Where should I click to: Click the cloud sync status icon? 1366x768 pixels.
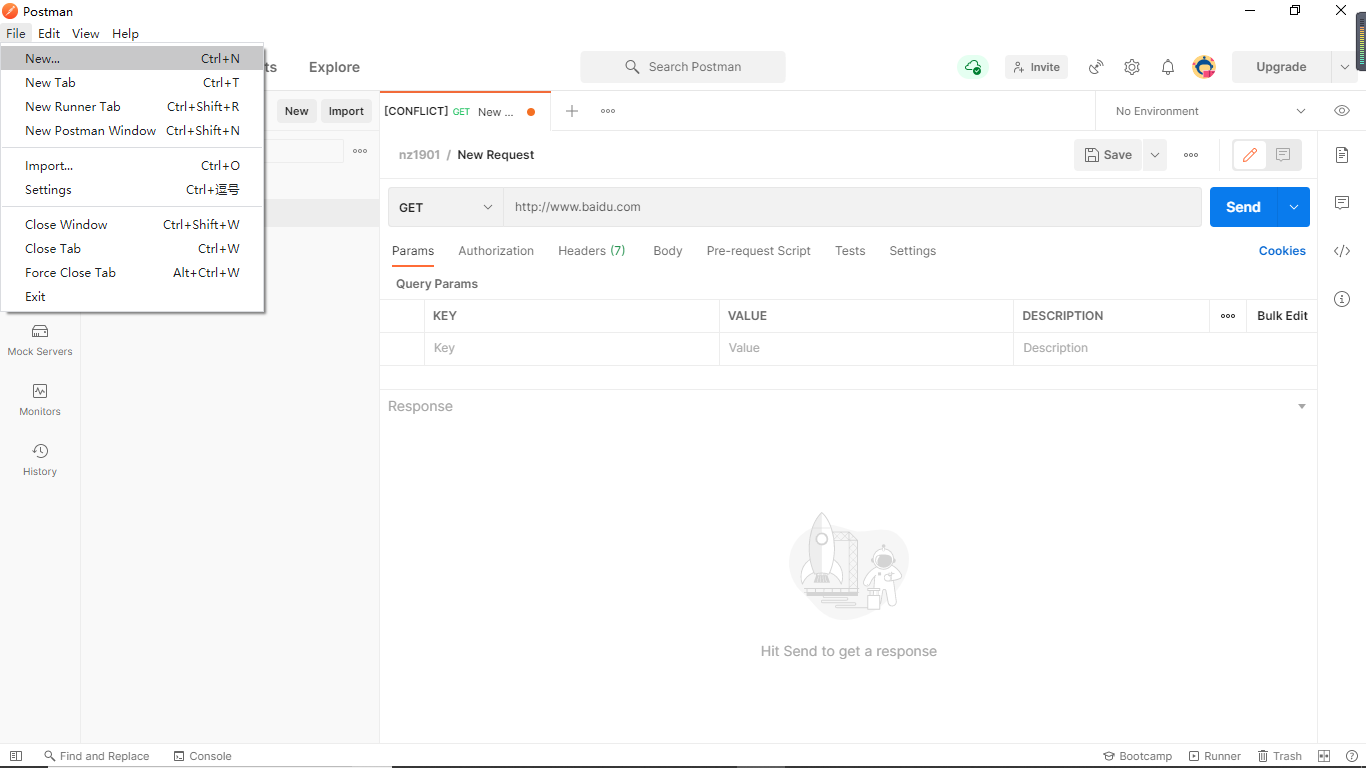click(x=972, y=67)
